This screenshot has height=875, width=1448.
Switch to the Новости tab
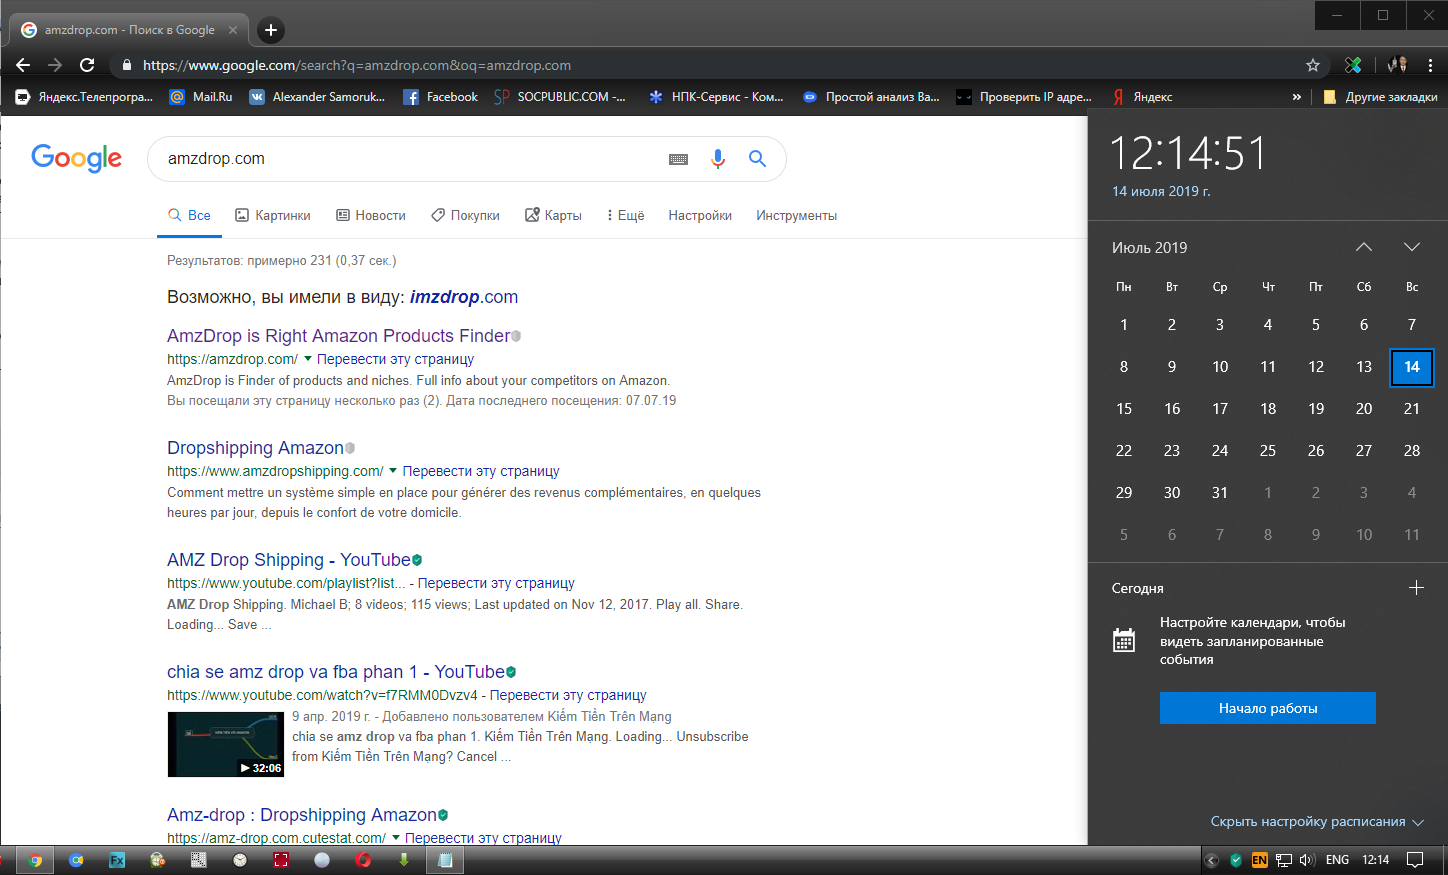[371, 215]
